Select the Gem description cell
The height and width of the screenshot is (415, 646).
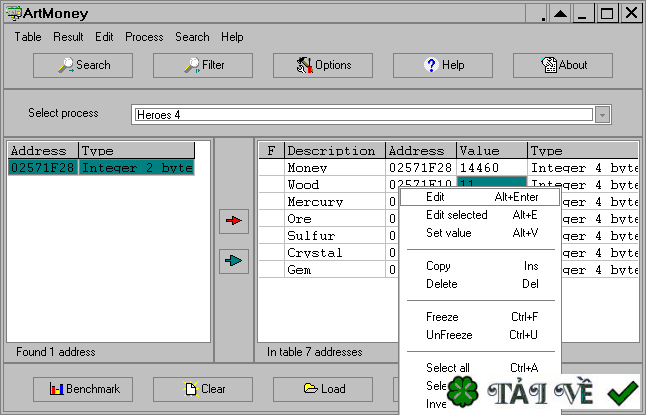point(335,270)
